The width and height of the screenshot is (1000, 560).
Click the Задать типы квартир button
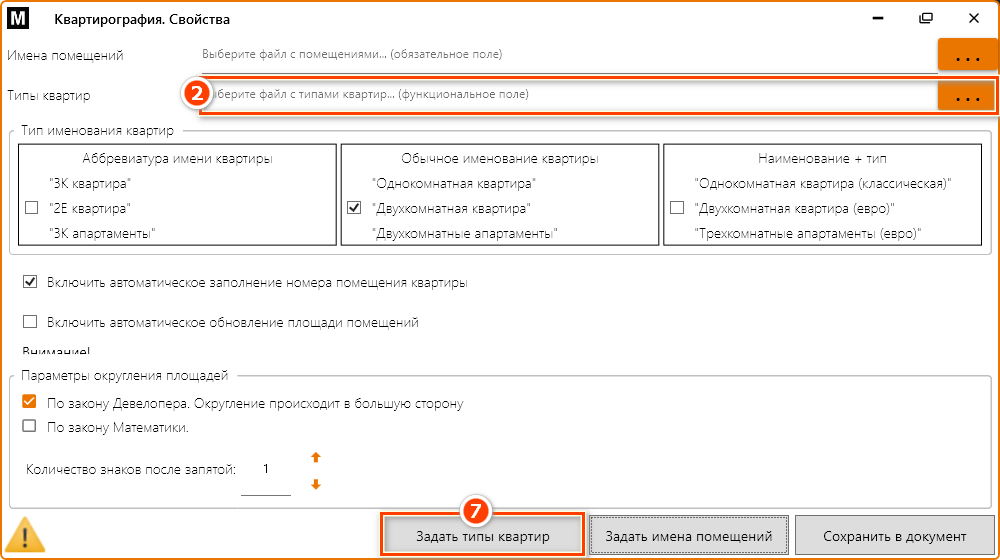pos(482,536)
